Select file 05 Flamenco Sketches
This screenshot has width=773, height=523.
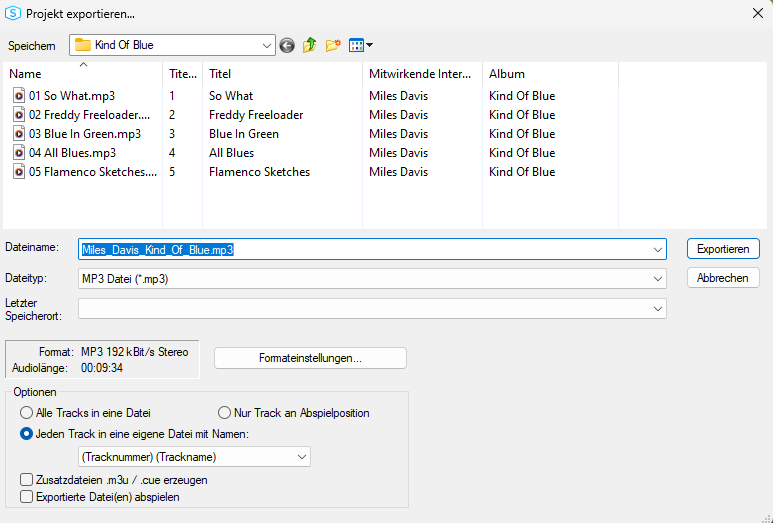tap(93, 172)
